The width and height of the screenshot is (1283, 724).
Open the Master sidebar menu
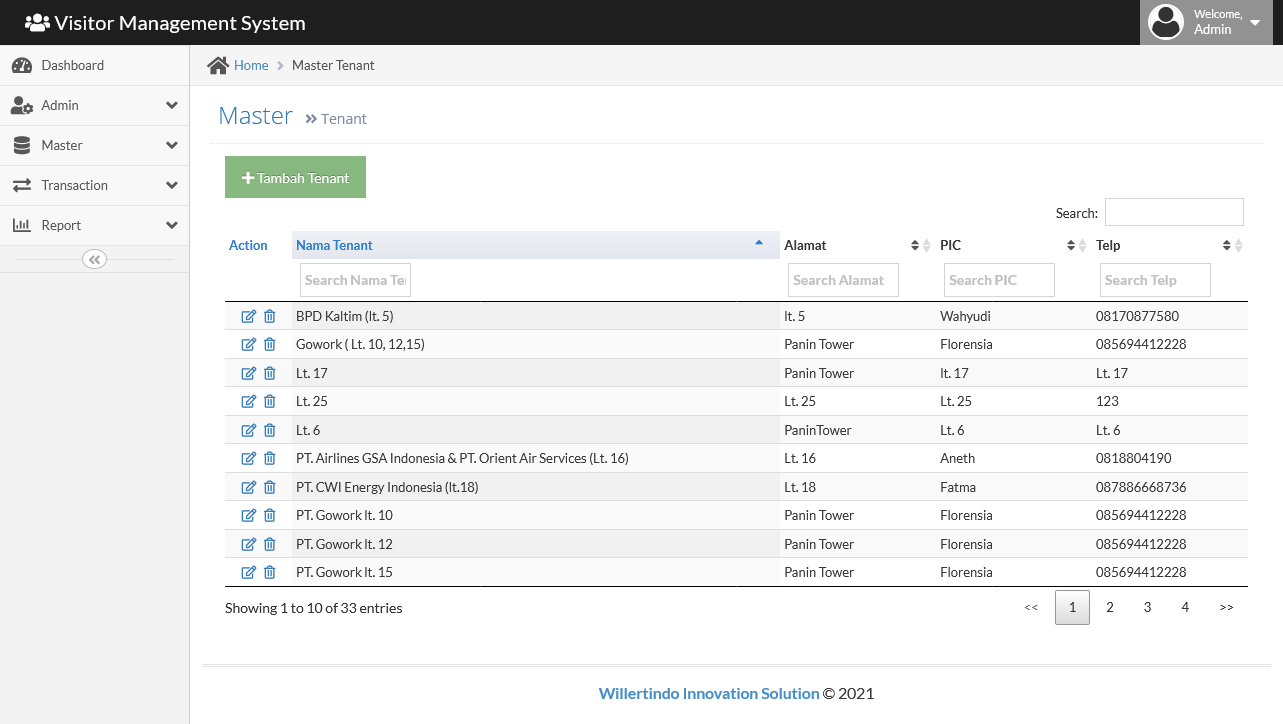coord(94,145)
